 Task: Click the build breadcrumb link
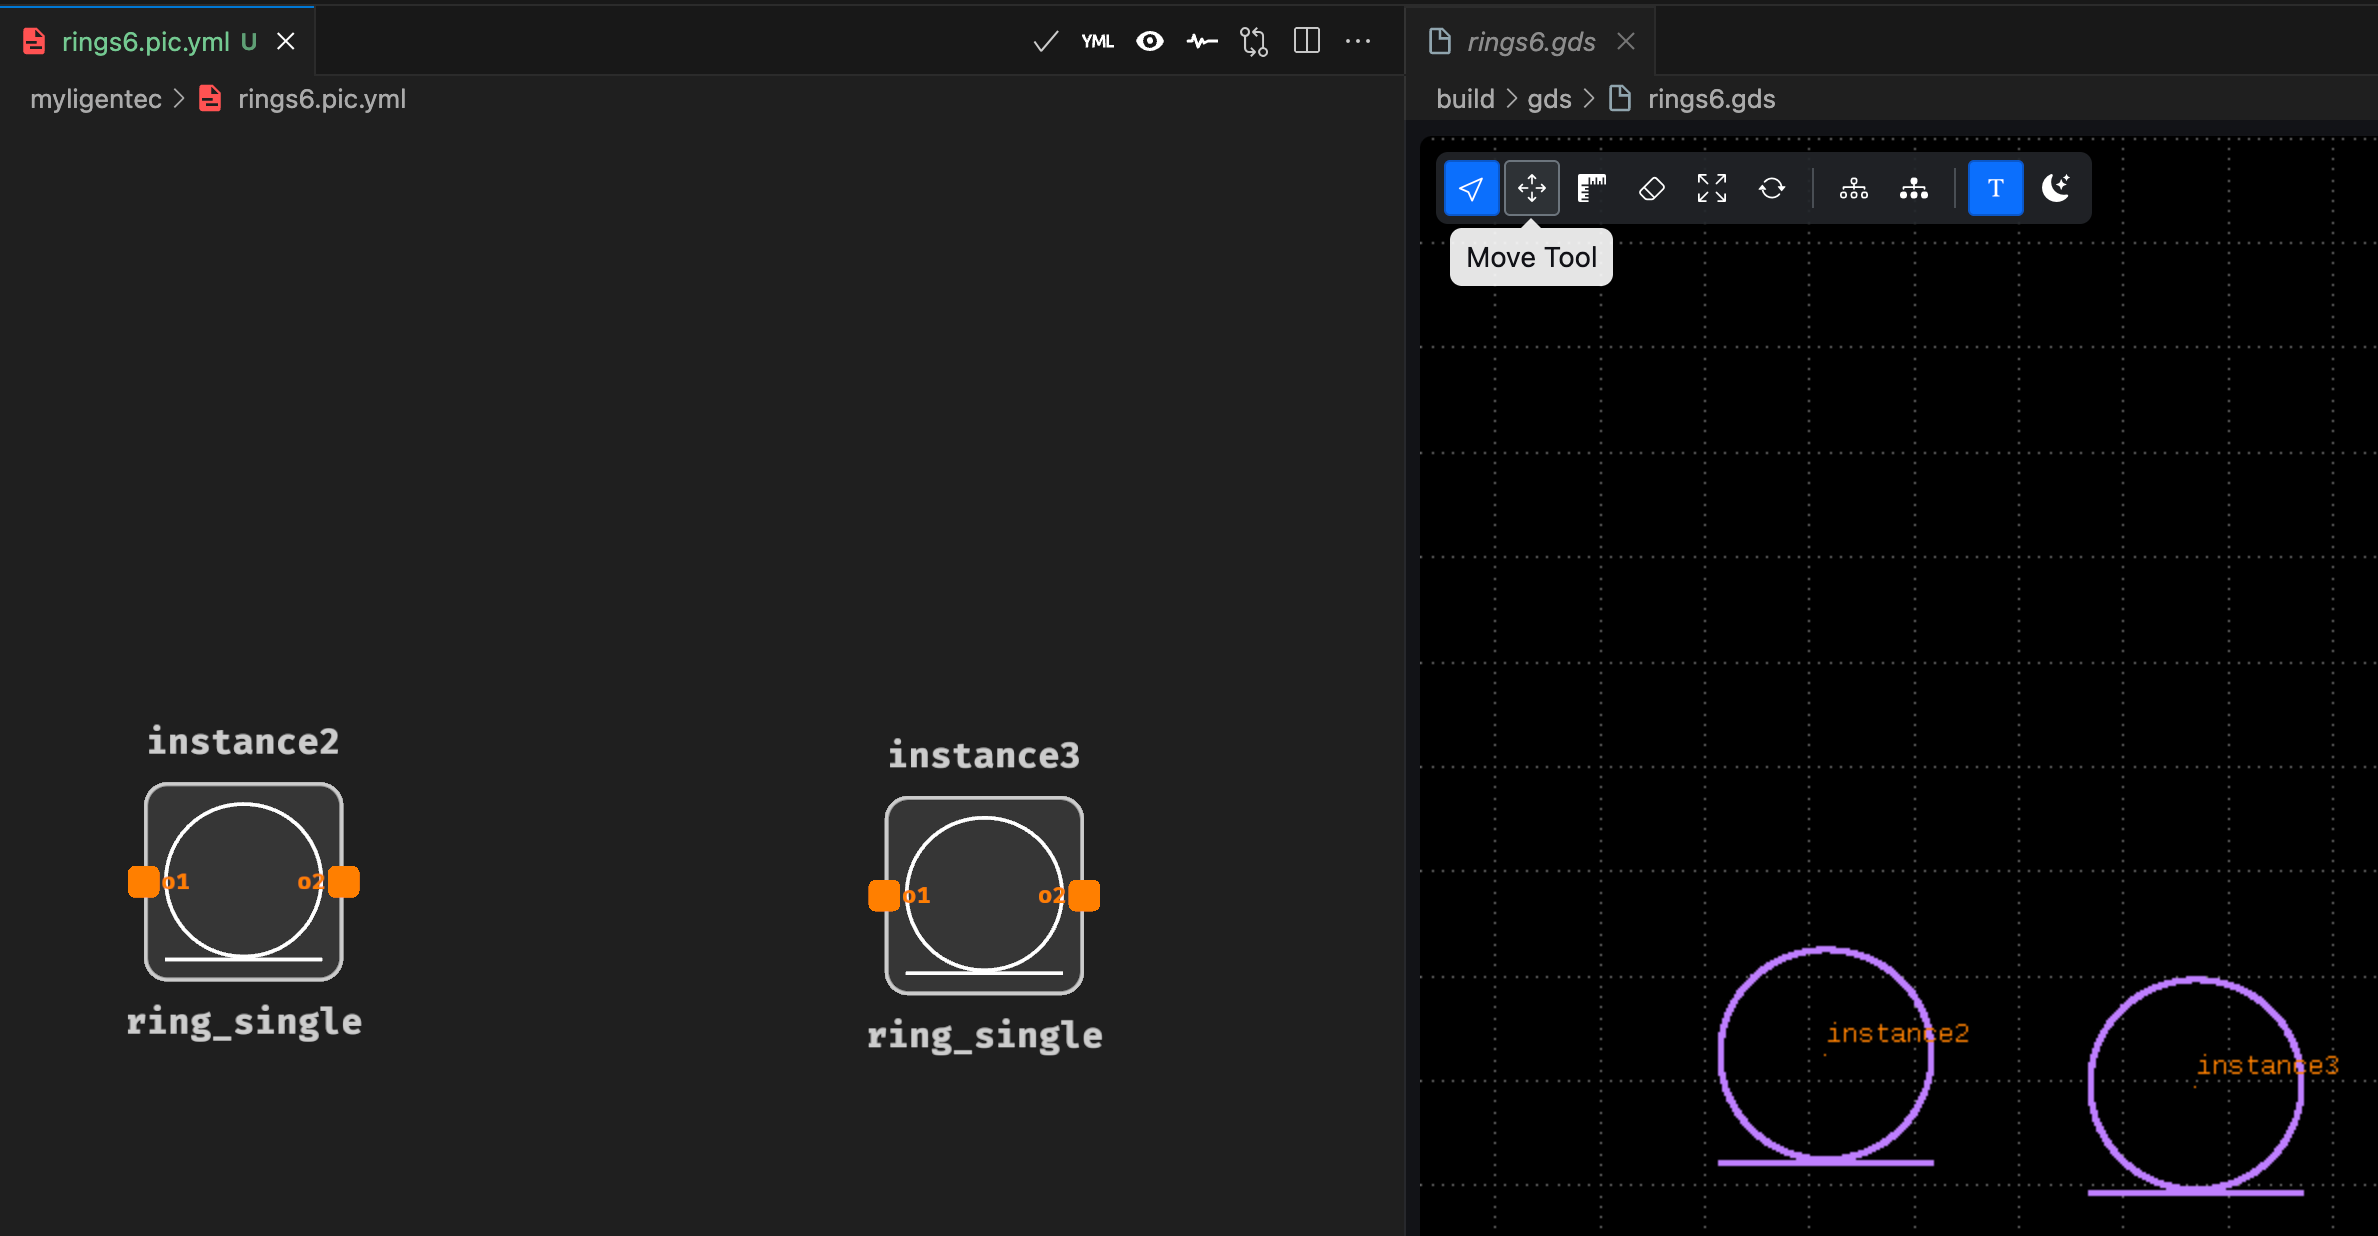pyautogui.click(x=1465, y=99)
